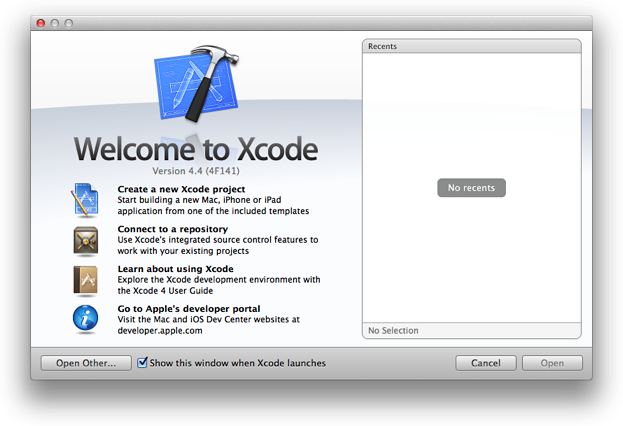Click the Cancel button
Screen dimensions: 623x426
click(x=486, y=363)
